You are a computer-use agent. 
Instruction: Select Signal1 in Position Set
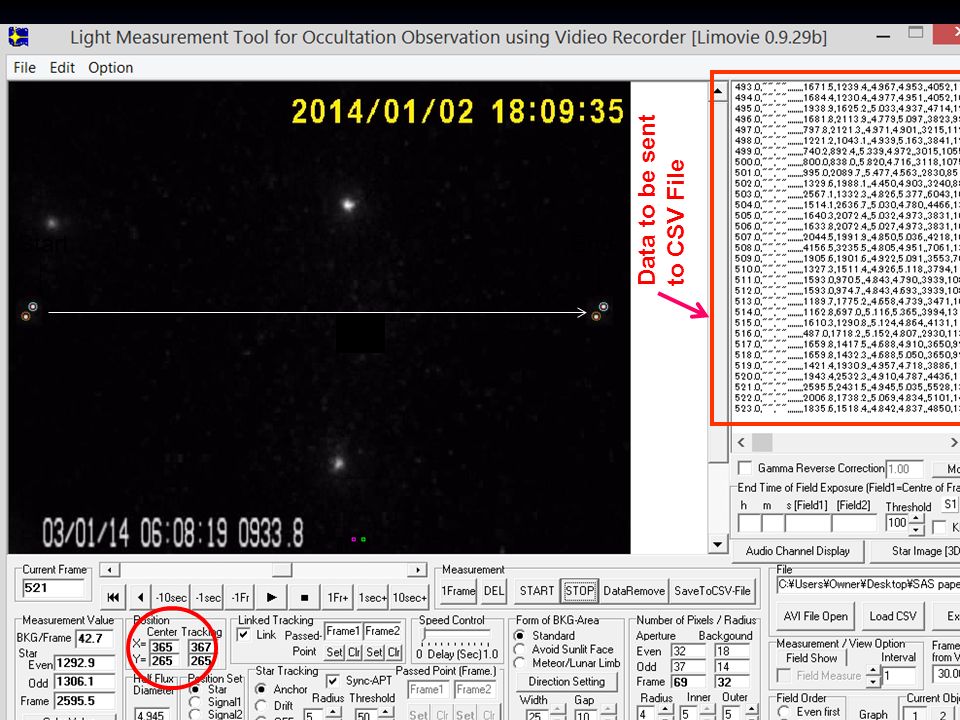pyautogui.click(x=195, y=702)
